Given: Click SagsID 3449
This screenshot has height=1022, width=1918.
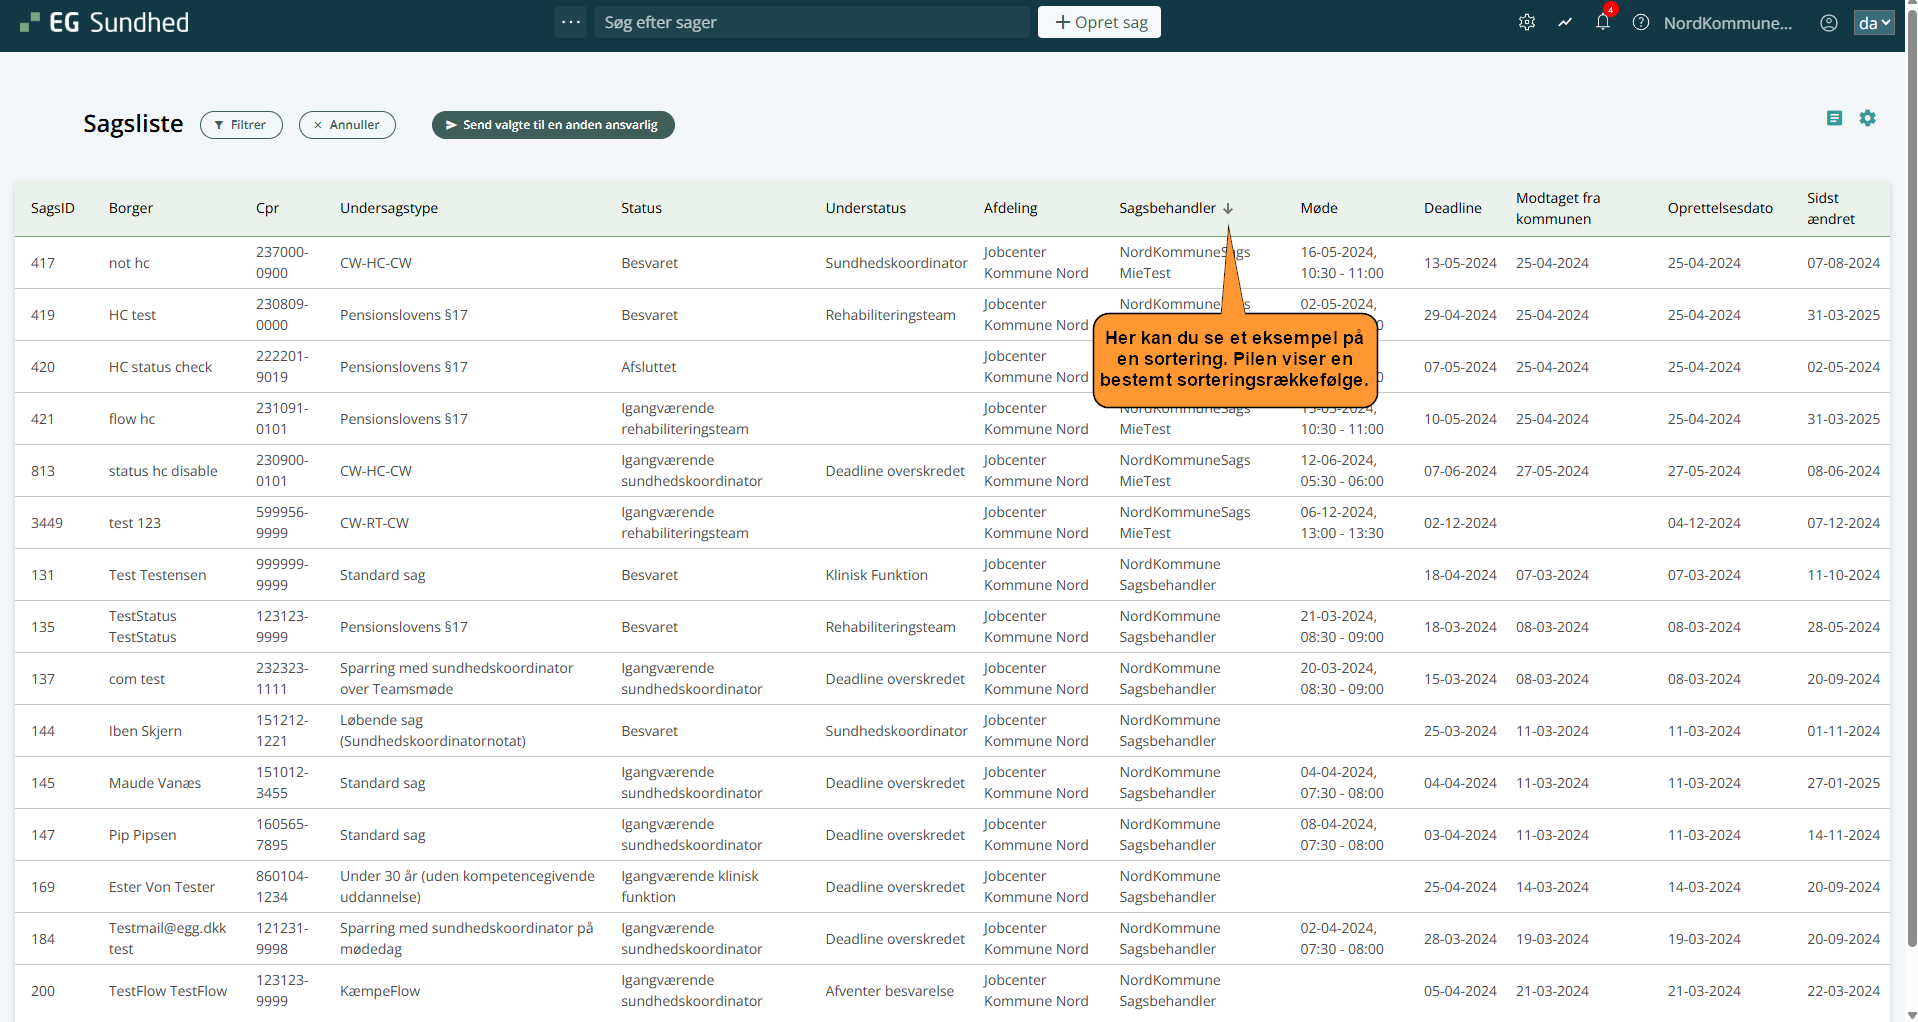Looking at the screenshot, I should tap(47, 523).
